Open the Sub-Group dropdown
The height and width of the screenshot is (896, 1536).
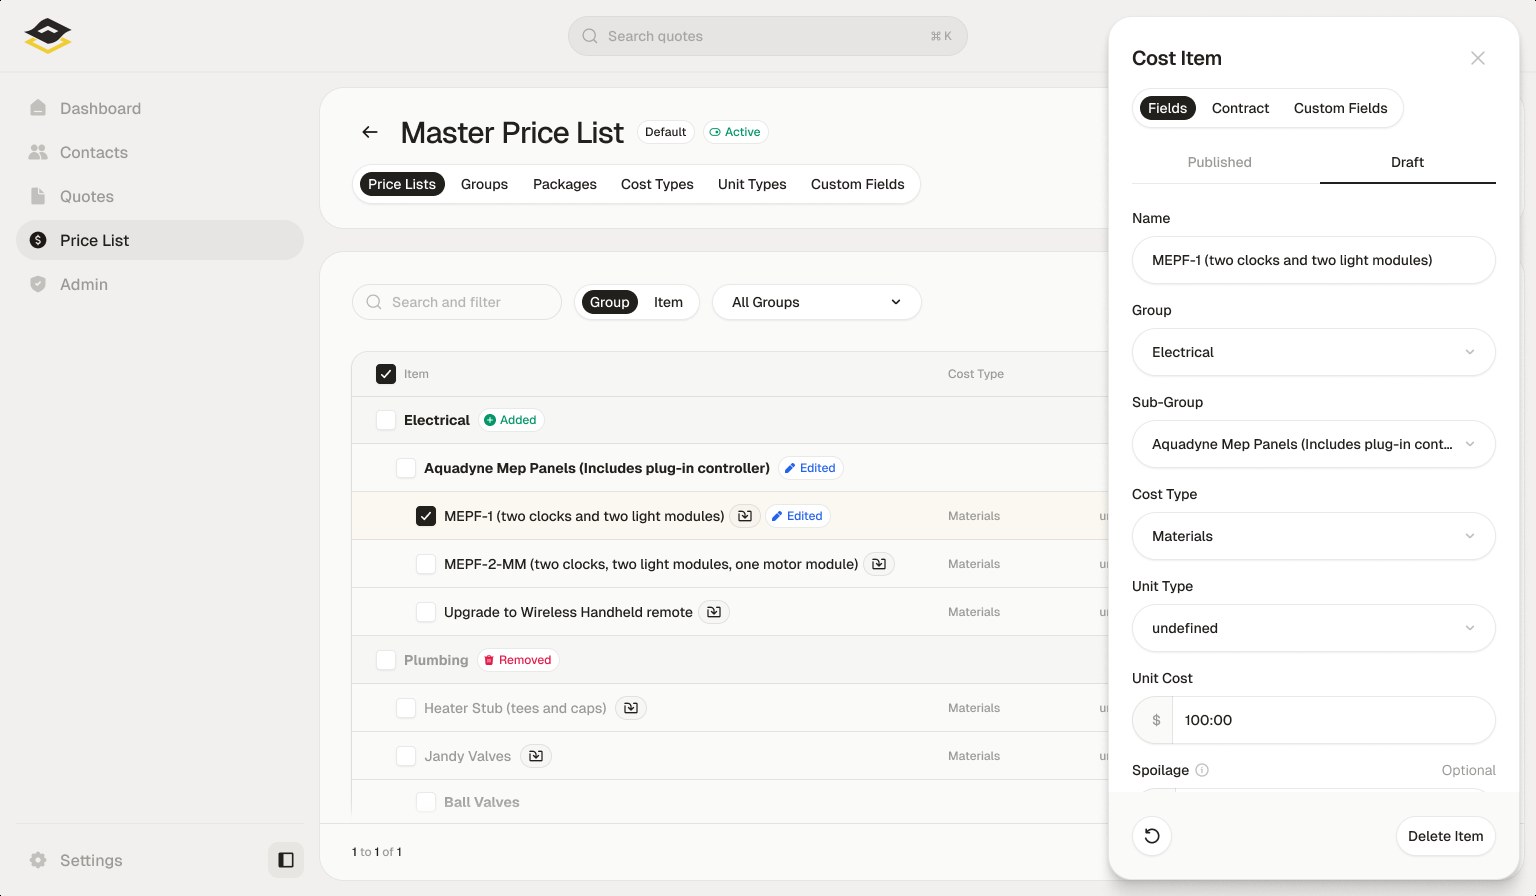click(x=1313, y=444)
